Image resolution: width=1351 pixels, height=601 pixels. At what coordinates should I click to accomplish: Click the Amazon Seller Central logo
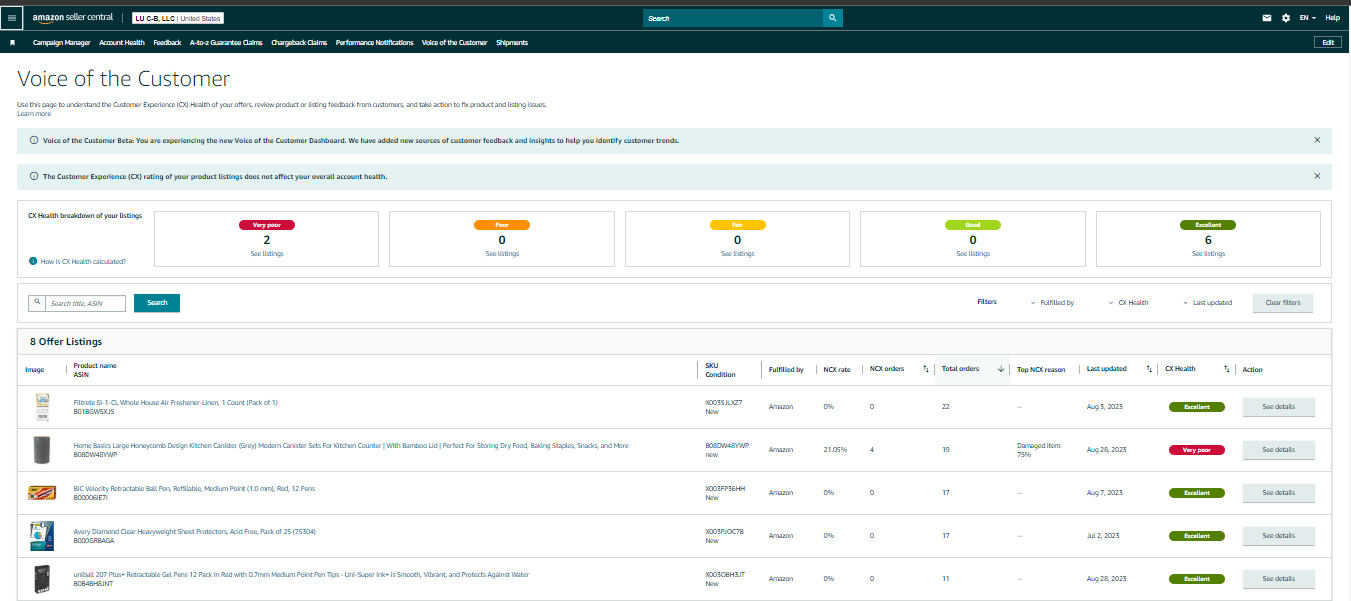pos(75,18)
